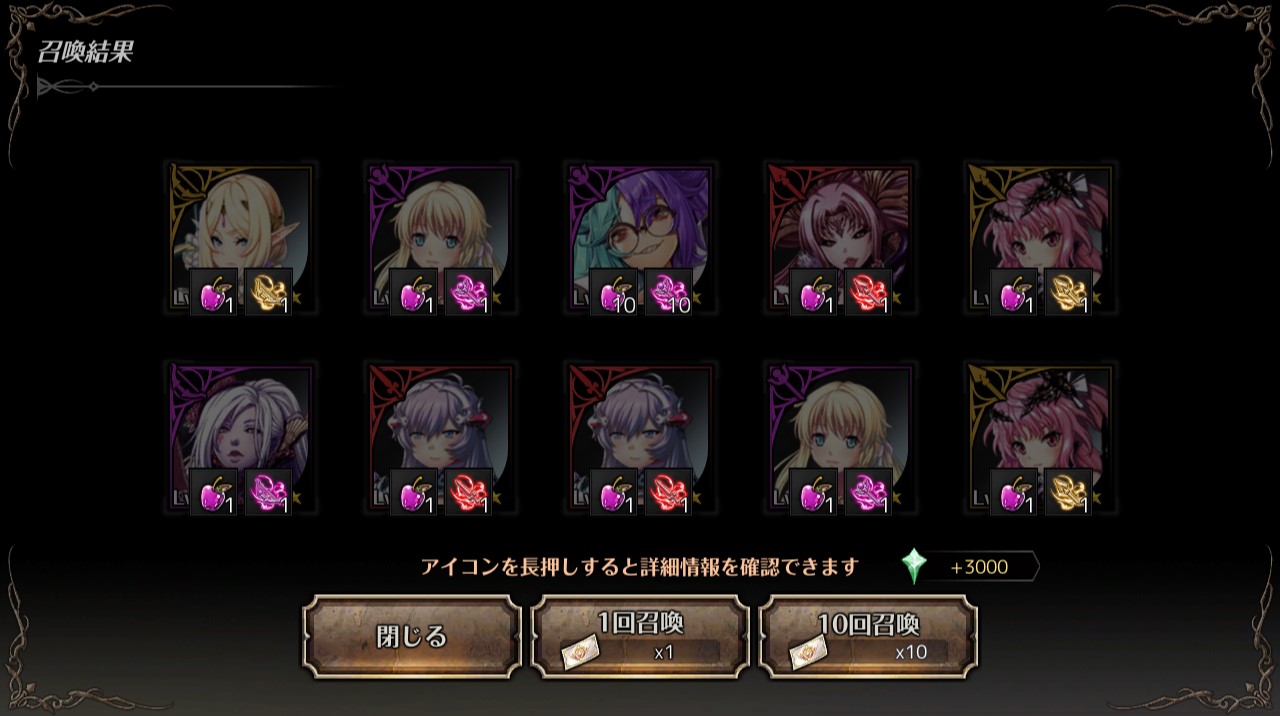Click the green gem currency icon
The image size is (1280, 716).
[x=913, y=566]
